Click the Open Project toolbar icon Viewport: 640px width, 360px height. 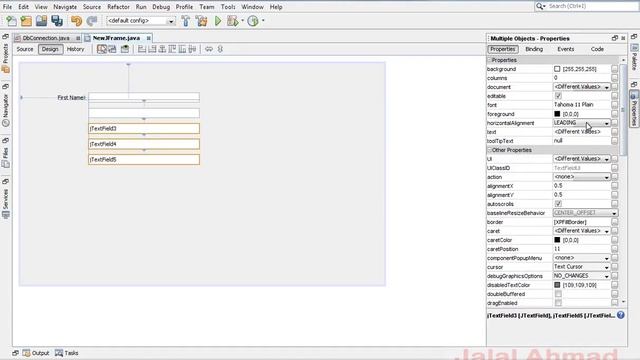click(x=41, y=21)
